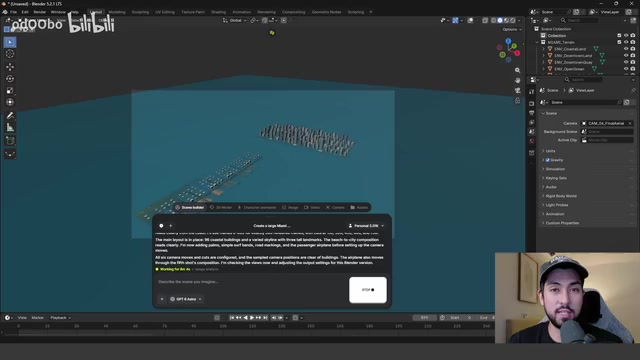Select the Scale tool in left toolbar
Screen dimensions: 640x360
(10, 91)
